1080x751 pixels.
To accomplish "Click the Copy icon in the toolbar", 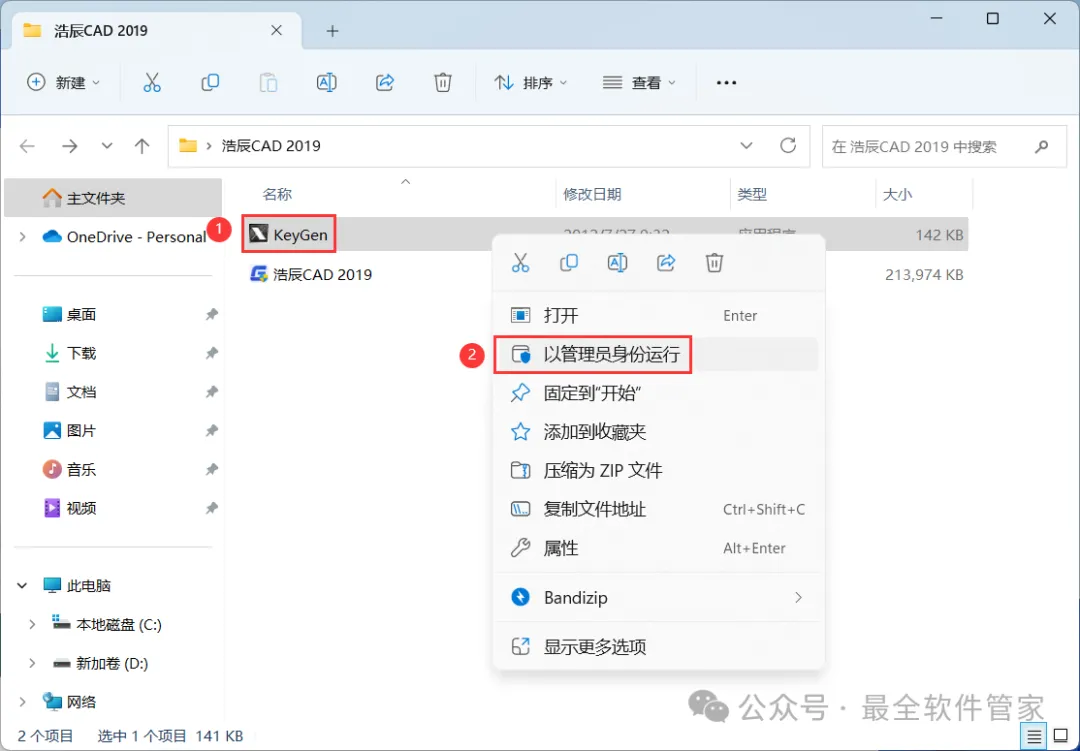I will (x=210, y=83).
